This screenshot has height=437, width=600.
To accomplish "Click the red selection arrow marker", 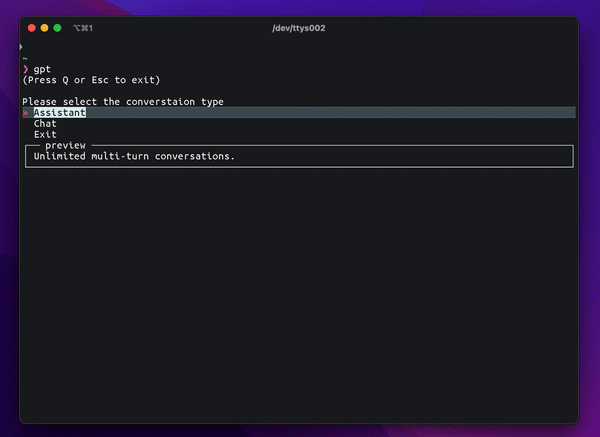I will (25, 113).
